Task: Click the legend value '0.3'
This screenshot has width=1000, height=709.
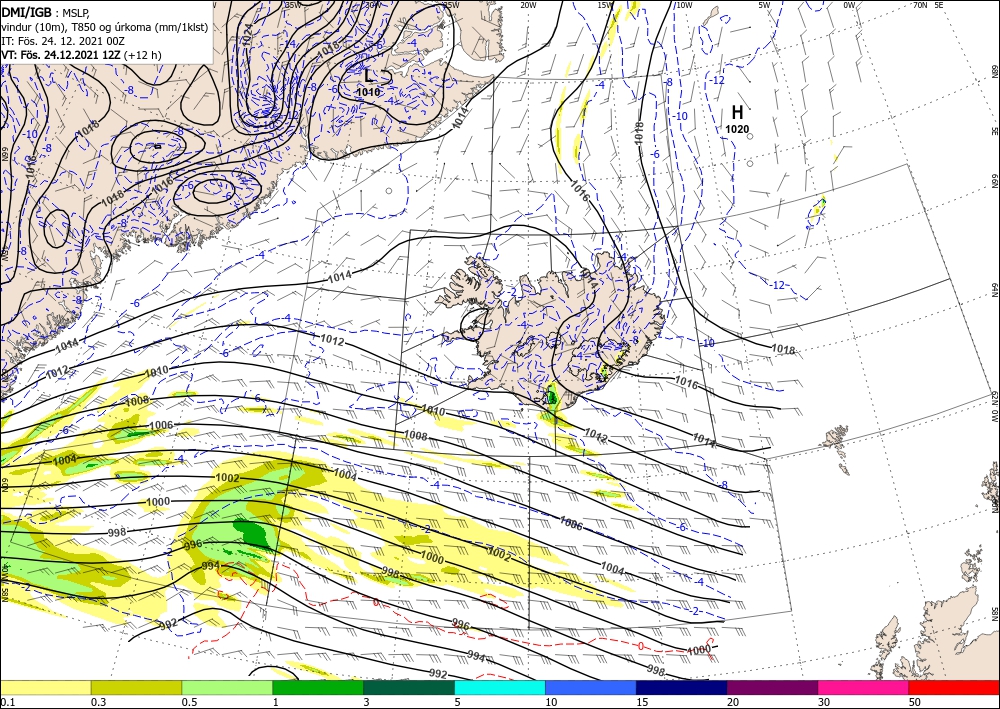Action: click(x=98, y=702)
